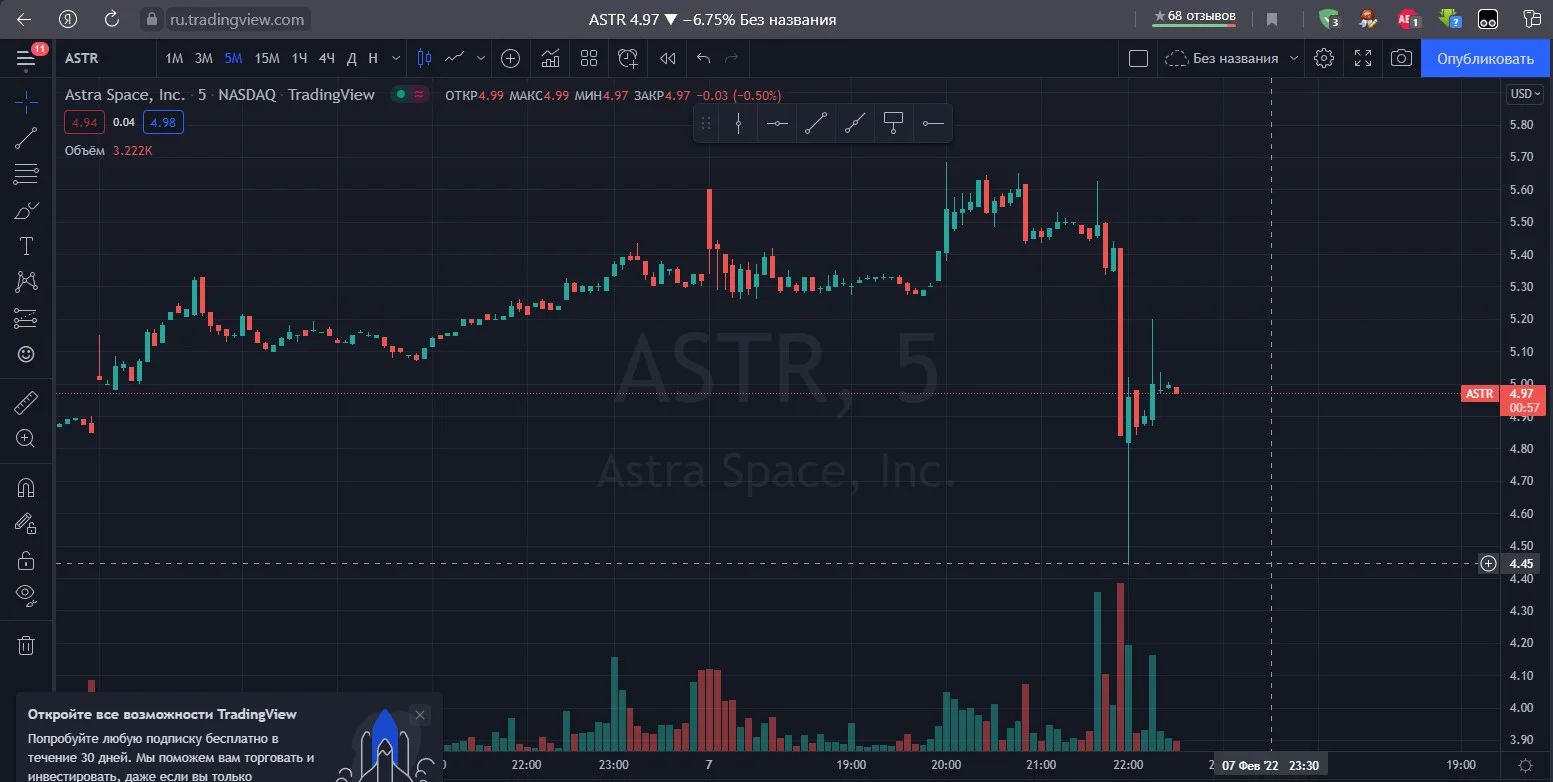Expand the chart style dropdown arrow
1553x782 pixels.
click(x=481, y=59)
